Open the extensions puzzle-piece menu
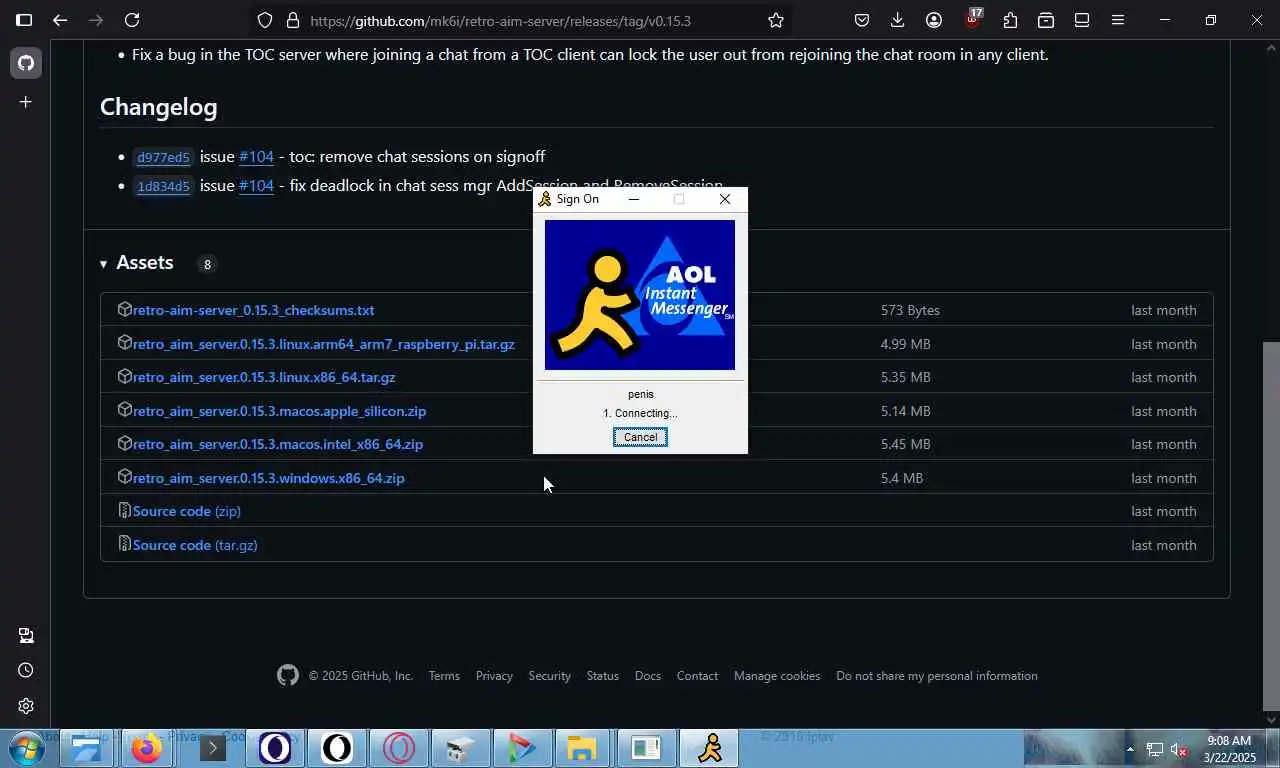 tap(1010, 20)
